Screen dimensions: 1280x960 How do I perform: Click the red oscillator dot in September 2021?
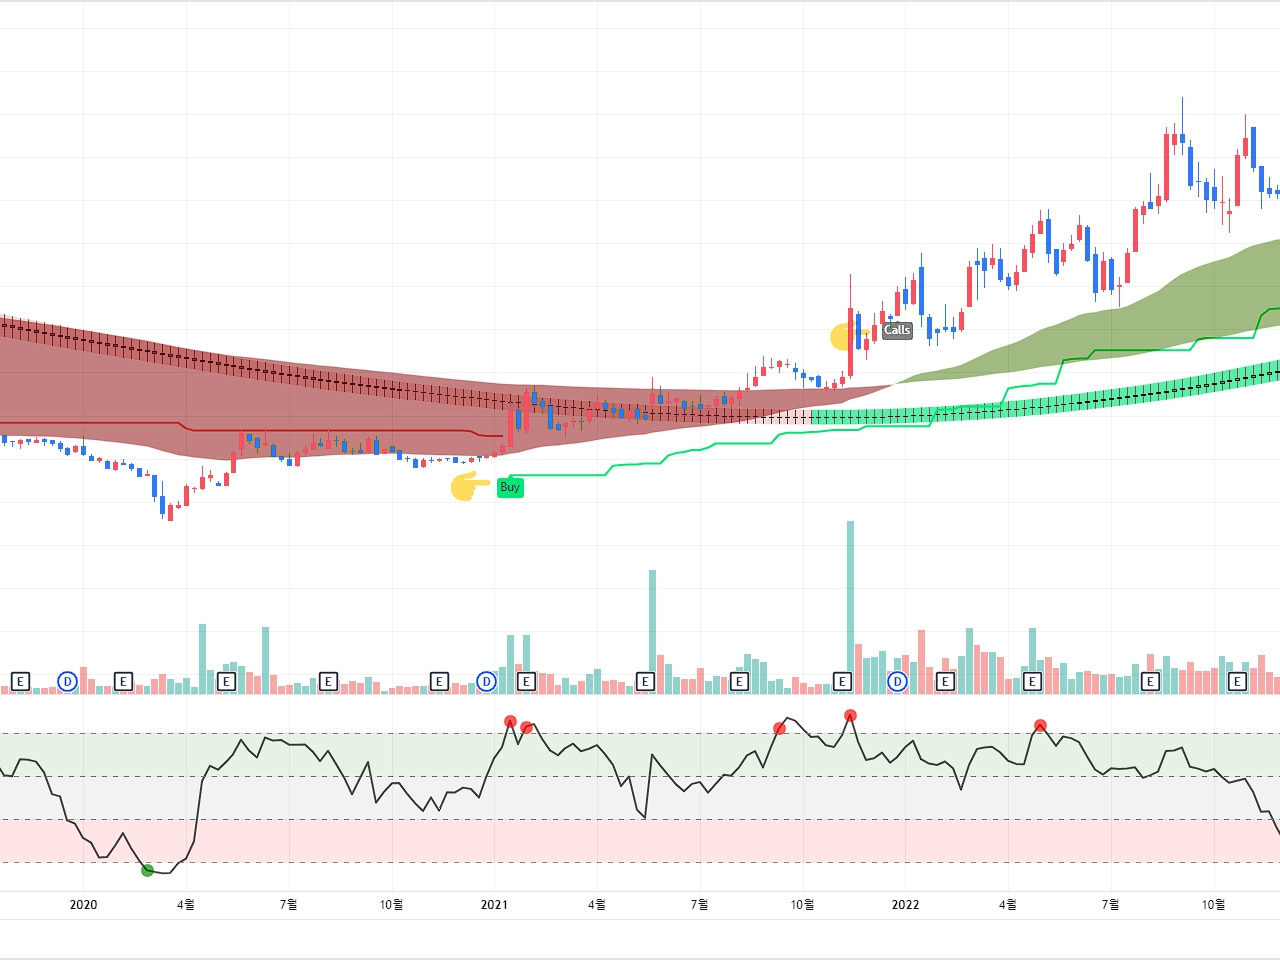780,728
